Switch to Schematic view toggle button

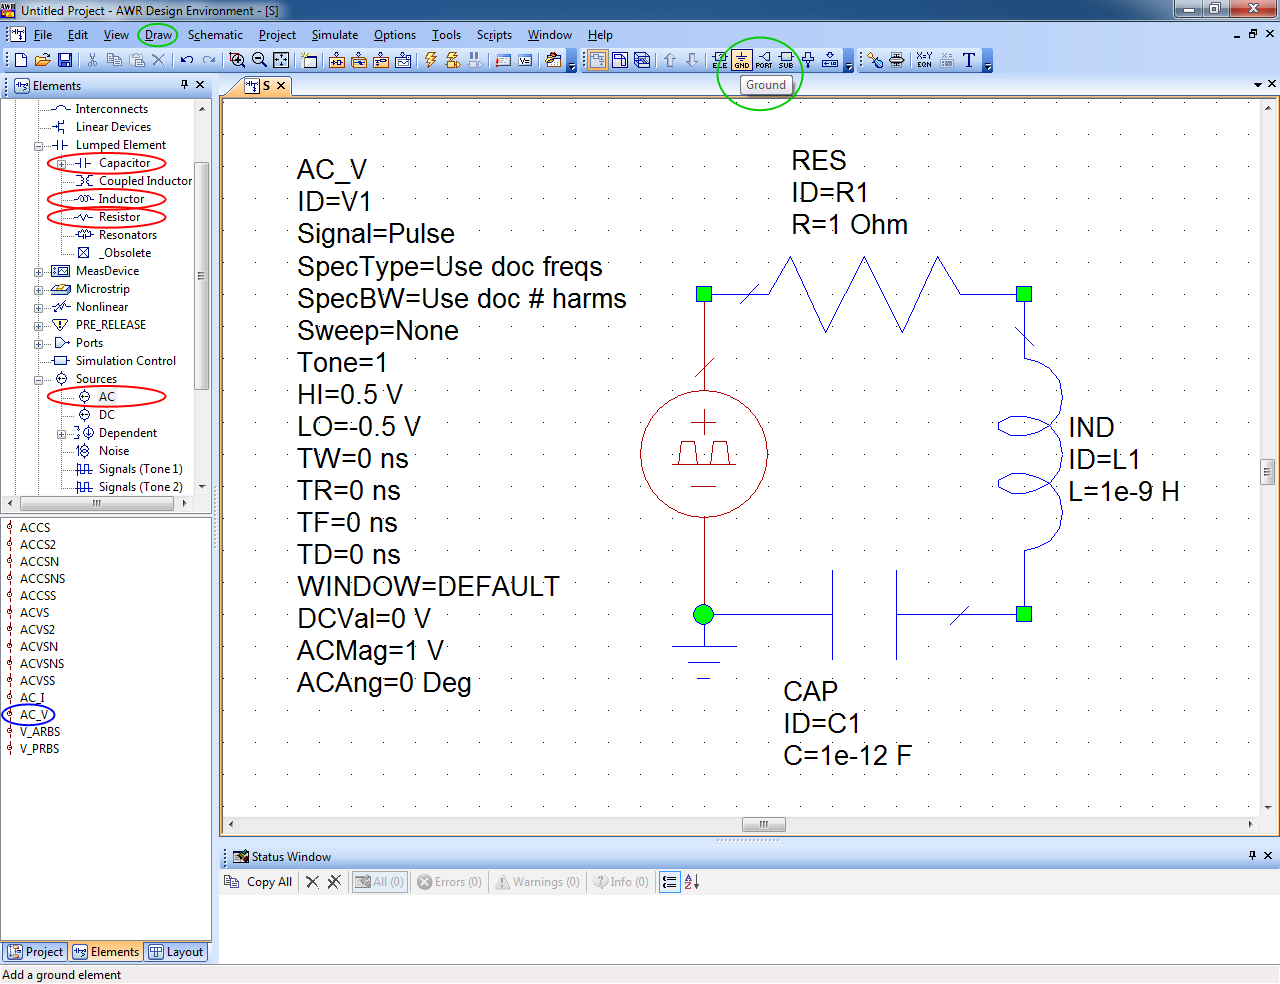(598, 60)
